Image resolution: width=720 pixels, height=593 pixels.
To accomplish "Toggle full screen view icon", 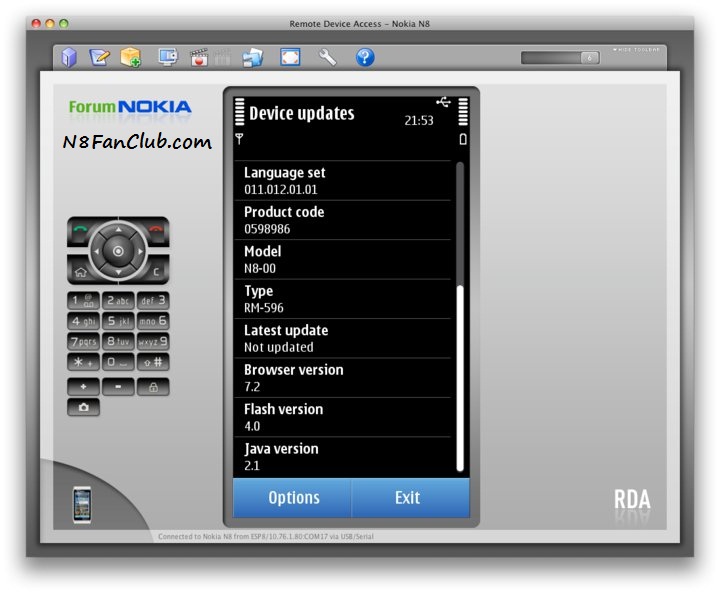I will 290,57.
